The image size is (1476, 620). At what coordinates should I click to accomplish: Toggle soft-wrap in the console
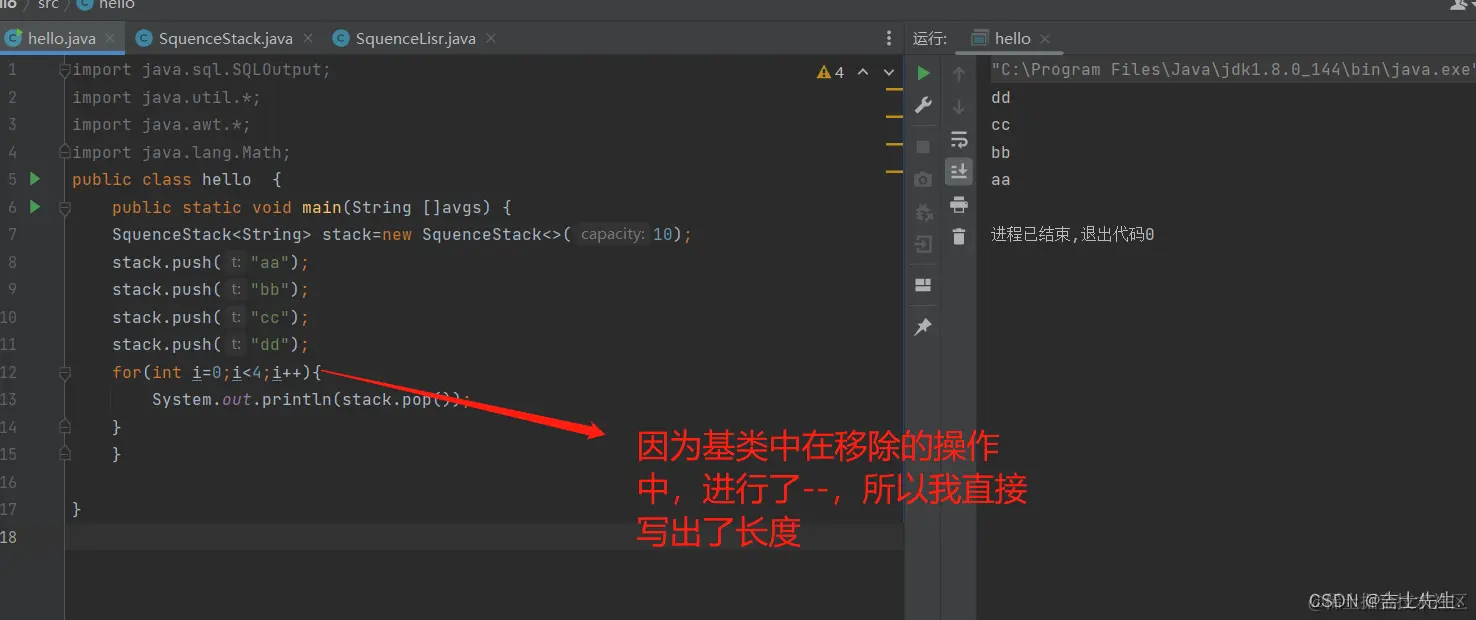click(959, 140)
